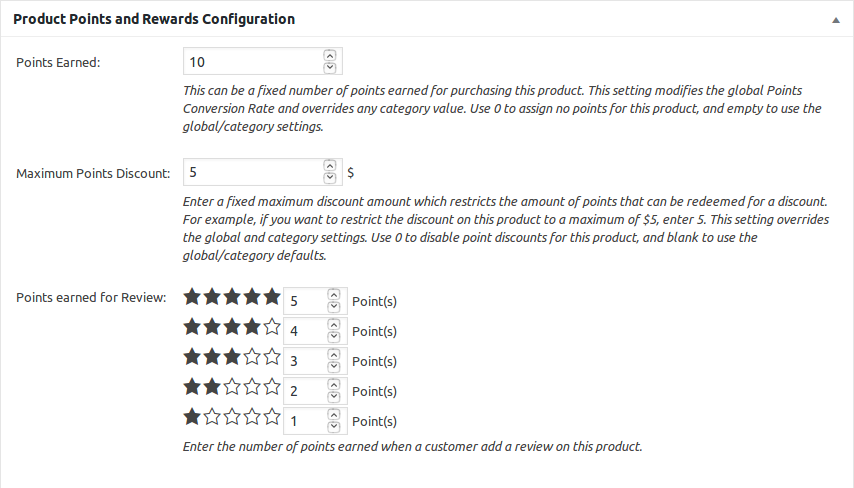The image size is (854, 488).
Task: Collapse the Product Points and Rewards panel
Action: tap(835, 20)
